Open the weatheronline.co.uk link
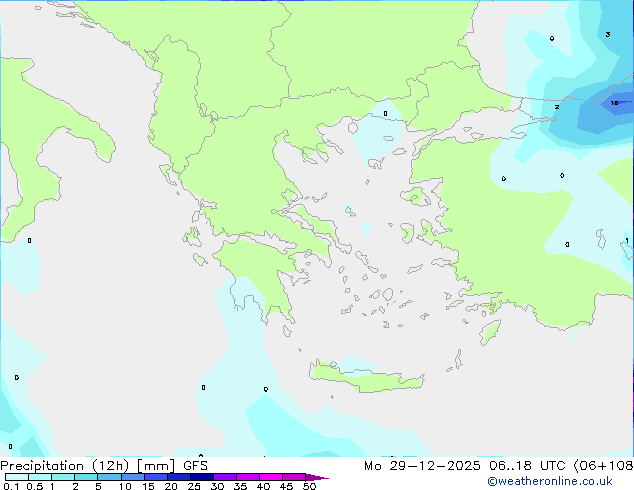634x490 pixels. tap(550, 481)
